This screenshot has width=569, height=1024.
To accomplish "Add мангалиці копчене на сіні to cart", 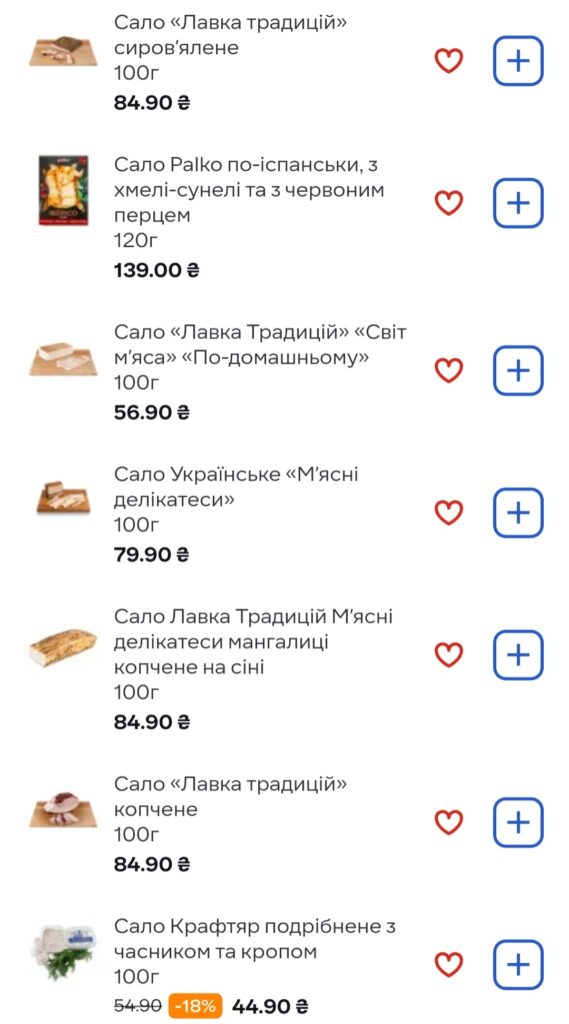I will [518, 655].
